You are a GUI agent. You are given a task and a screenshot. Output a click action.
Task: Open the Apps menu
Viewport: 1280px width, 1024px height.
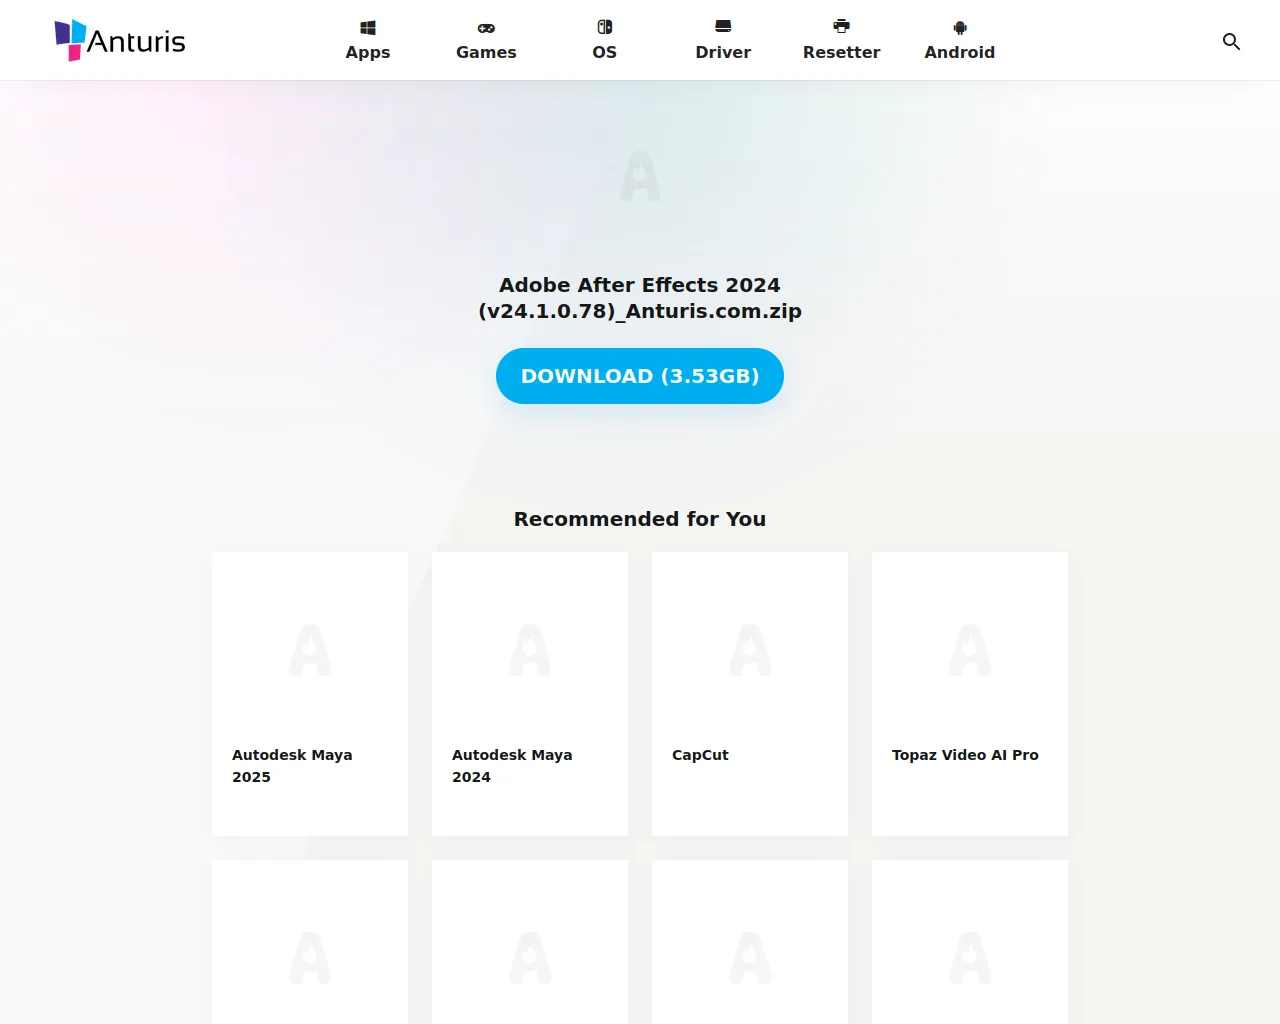coord(368,40)
